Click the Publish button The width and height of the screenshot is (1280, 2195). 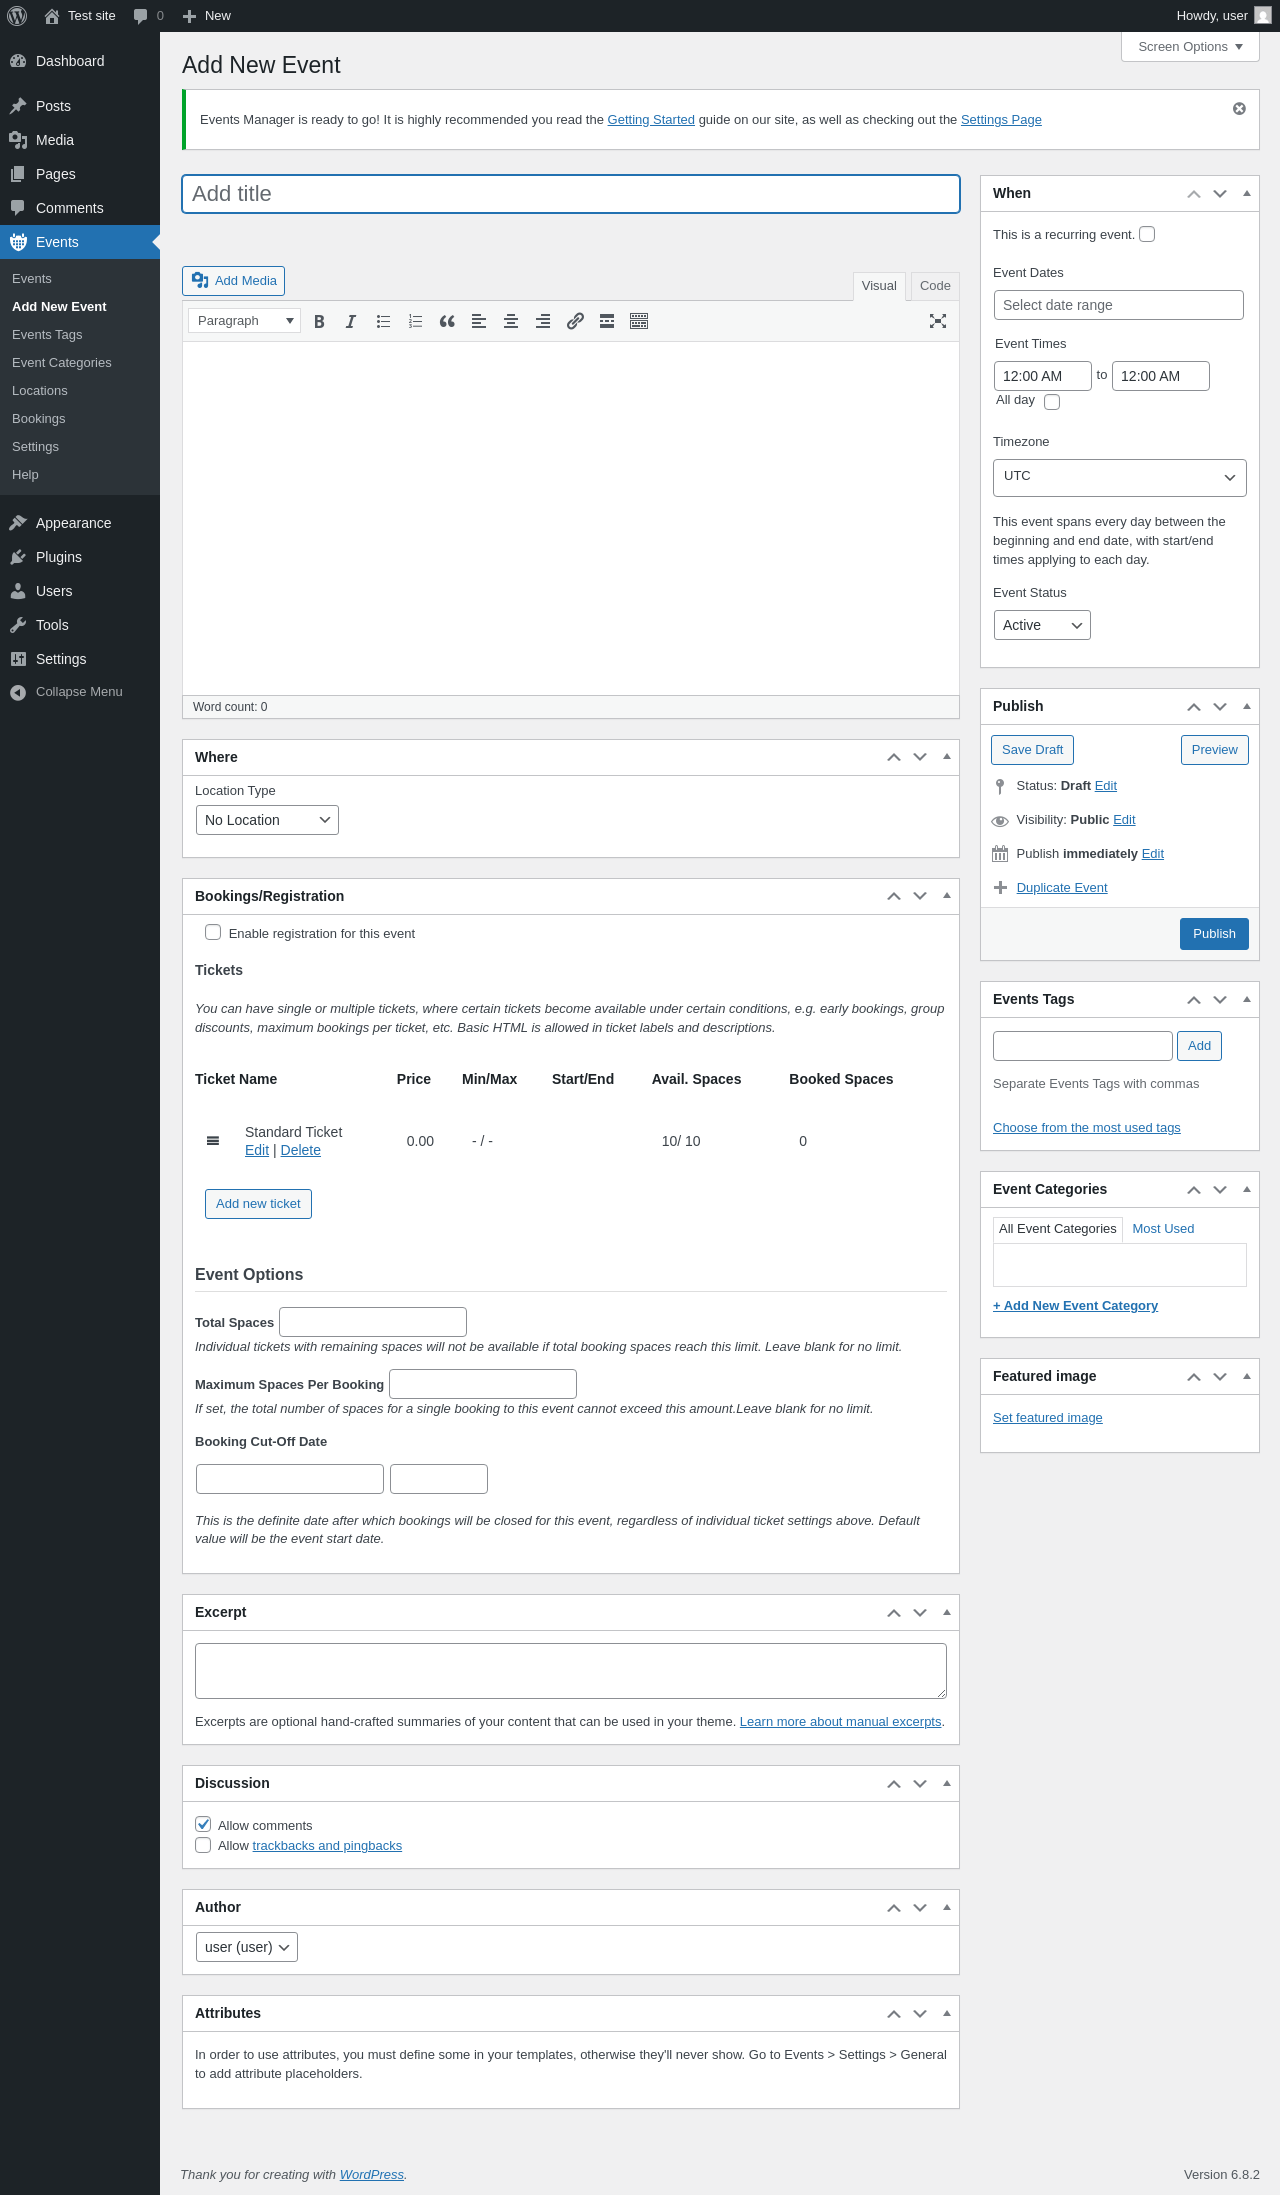[x=1214, y=934]
